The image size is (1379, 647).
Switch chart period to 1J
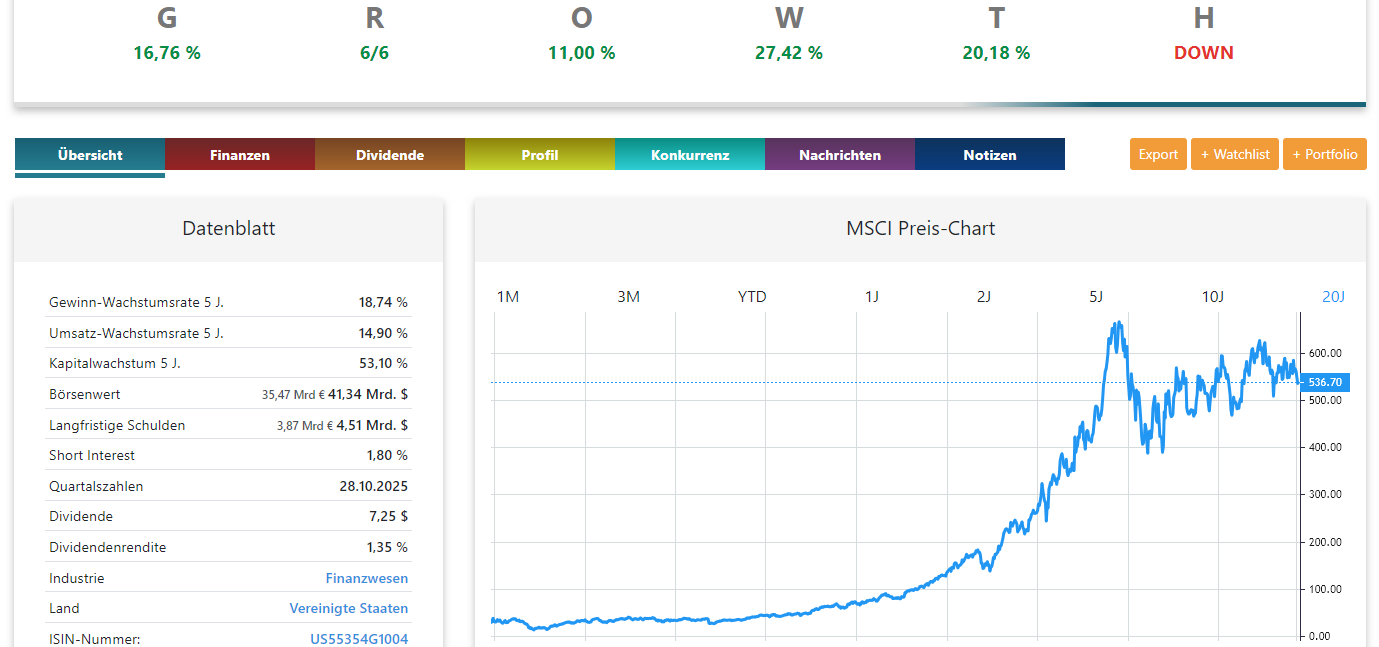tap(872, 297)
